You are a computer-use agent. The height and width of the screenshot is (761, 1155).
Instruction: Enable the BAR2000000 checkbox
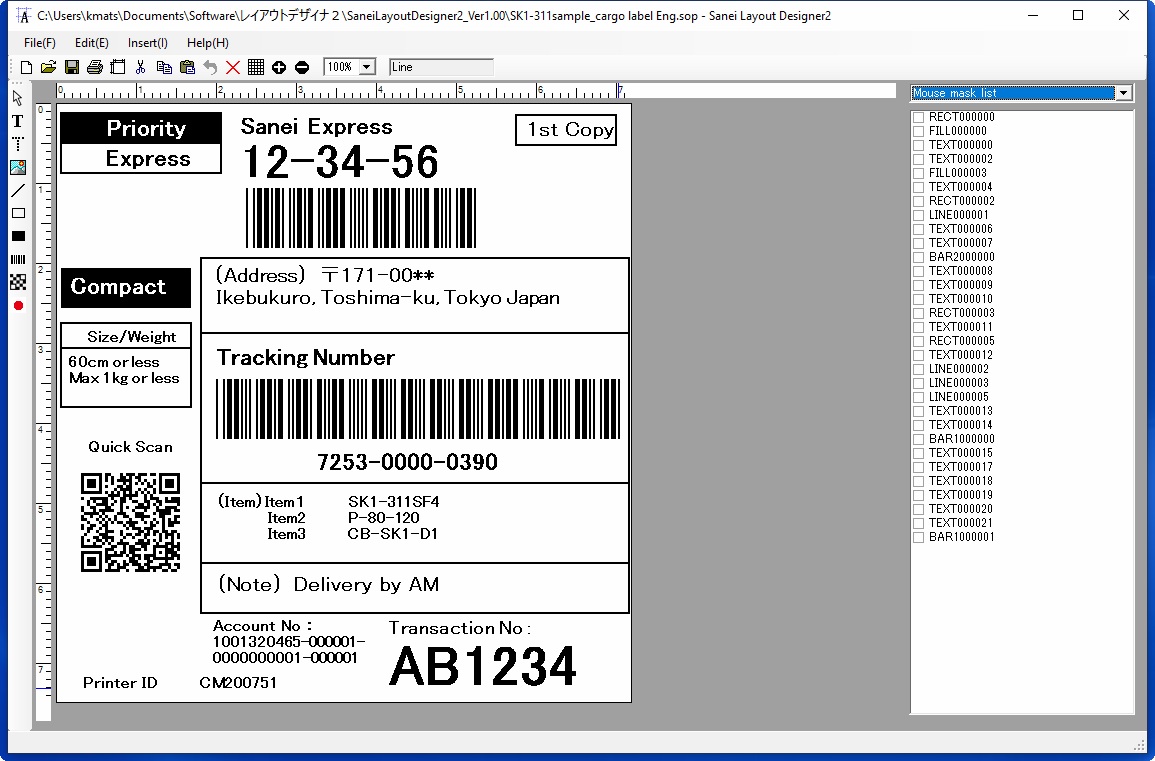(x=918, y=257)
